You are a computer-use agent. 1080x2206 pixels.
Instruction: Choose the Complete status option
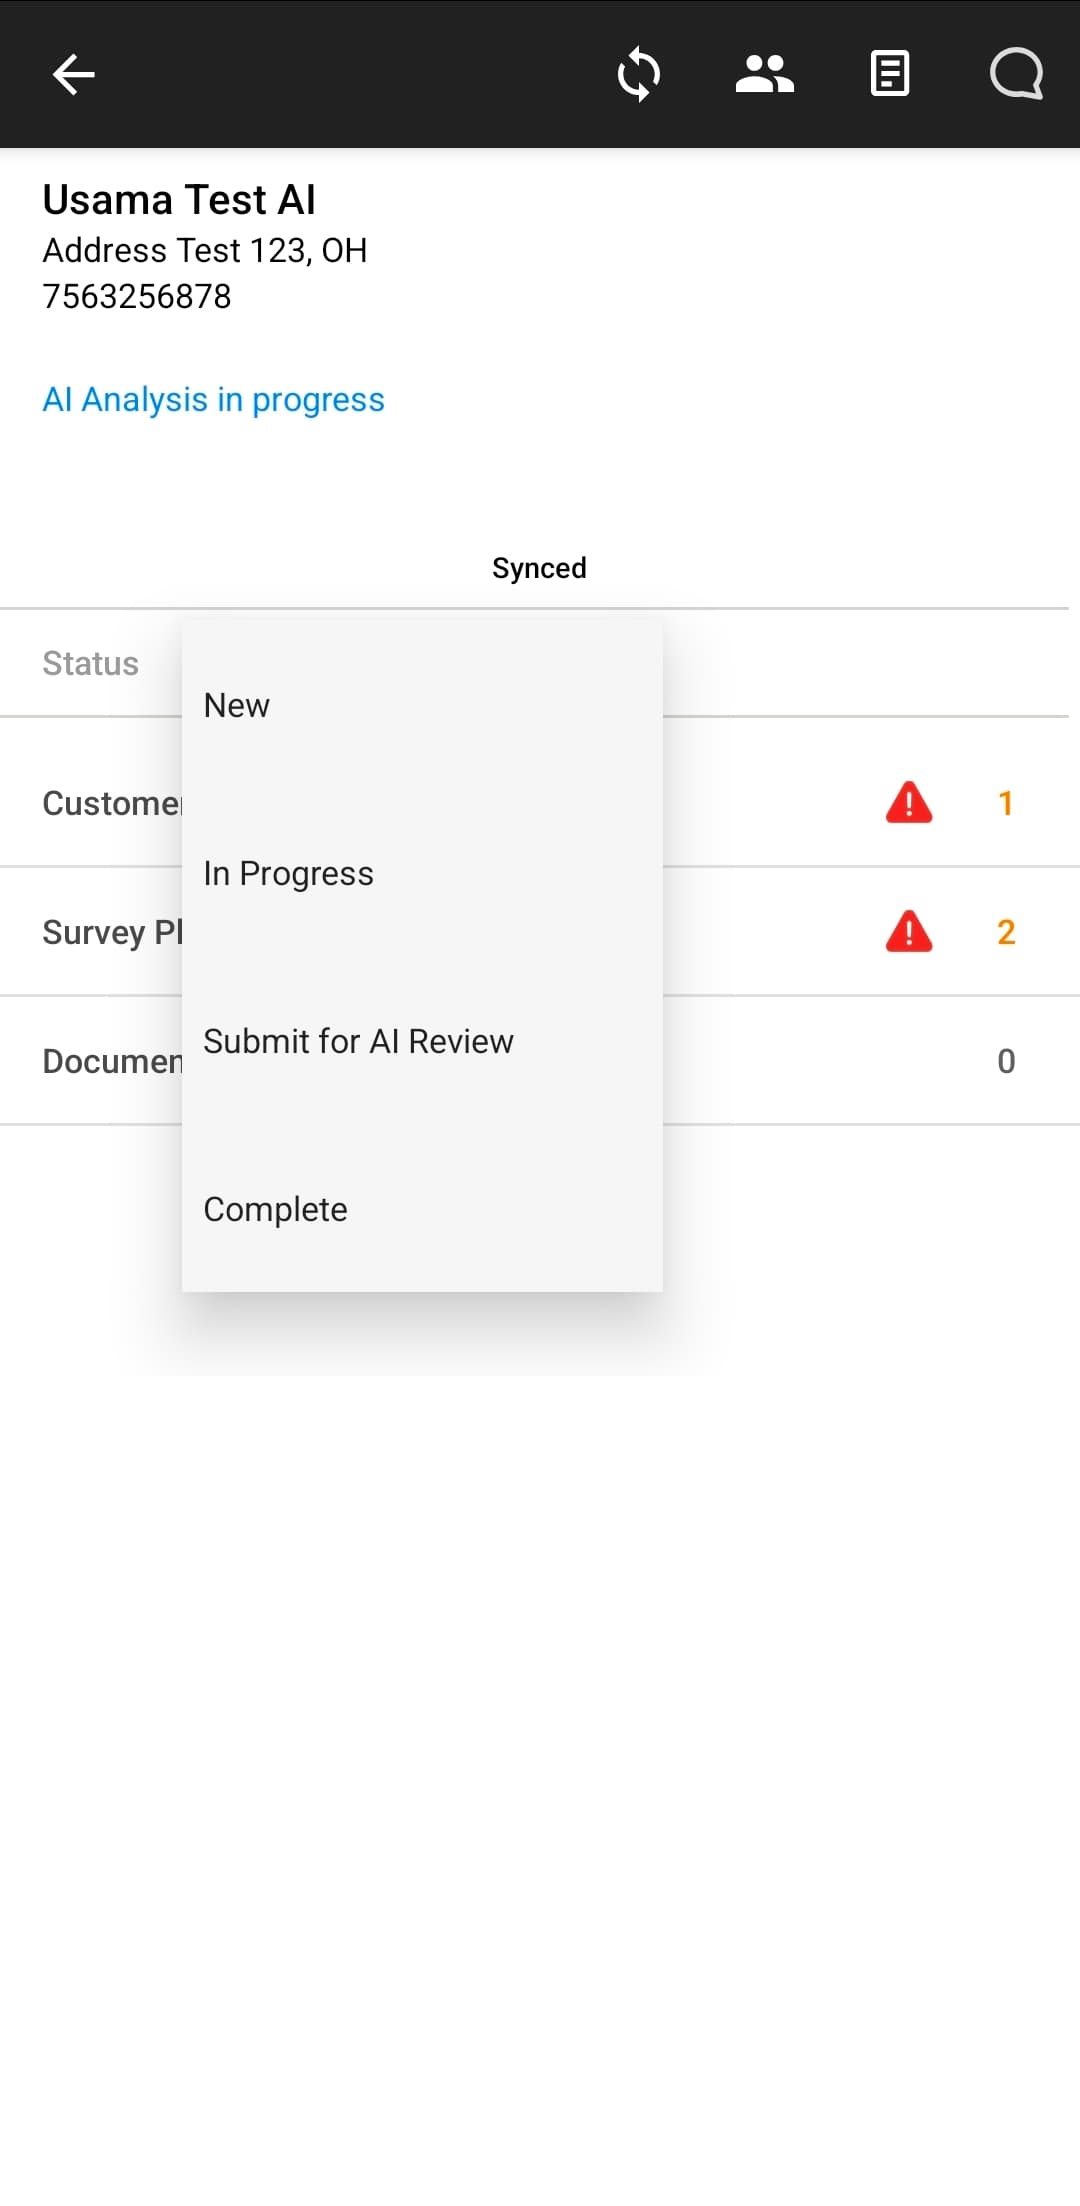[422, 1209]
